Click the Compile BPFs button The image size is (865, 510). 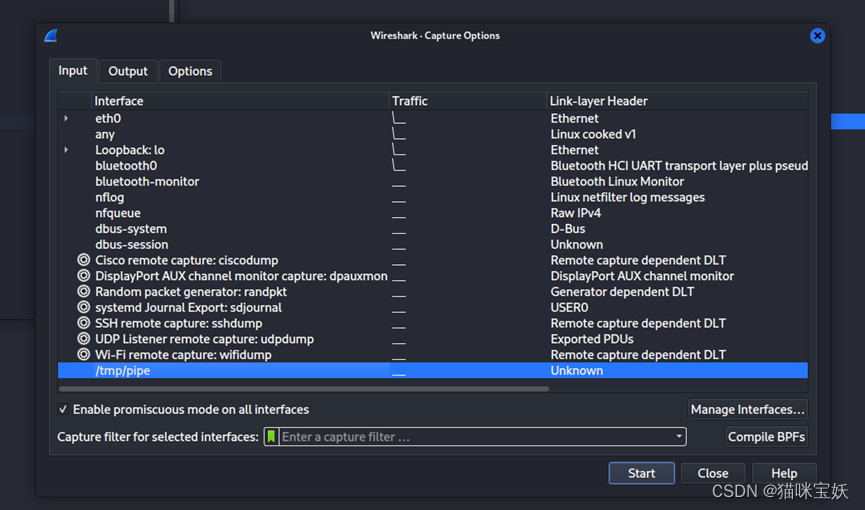[x=766, y=437]
